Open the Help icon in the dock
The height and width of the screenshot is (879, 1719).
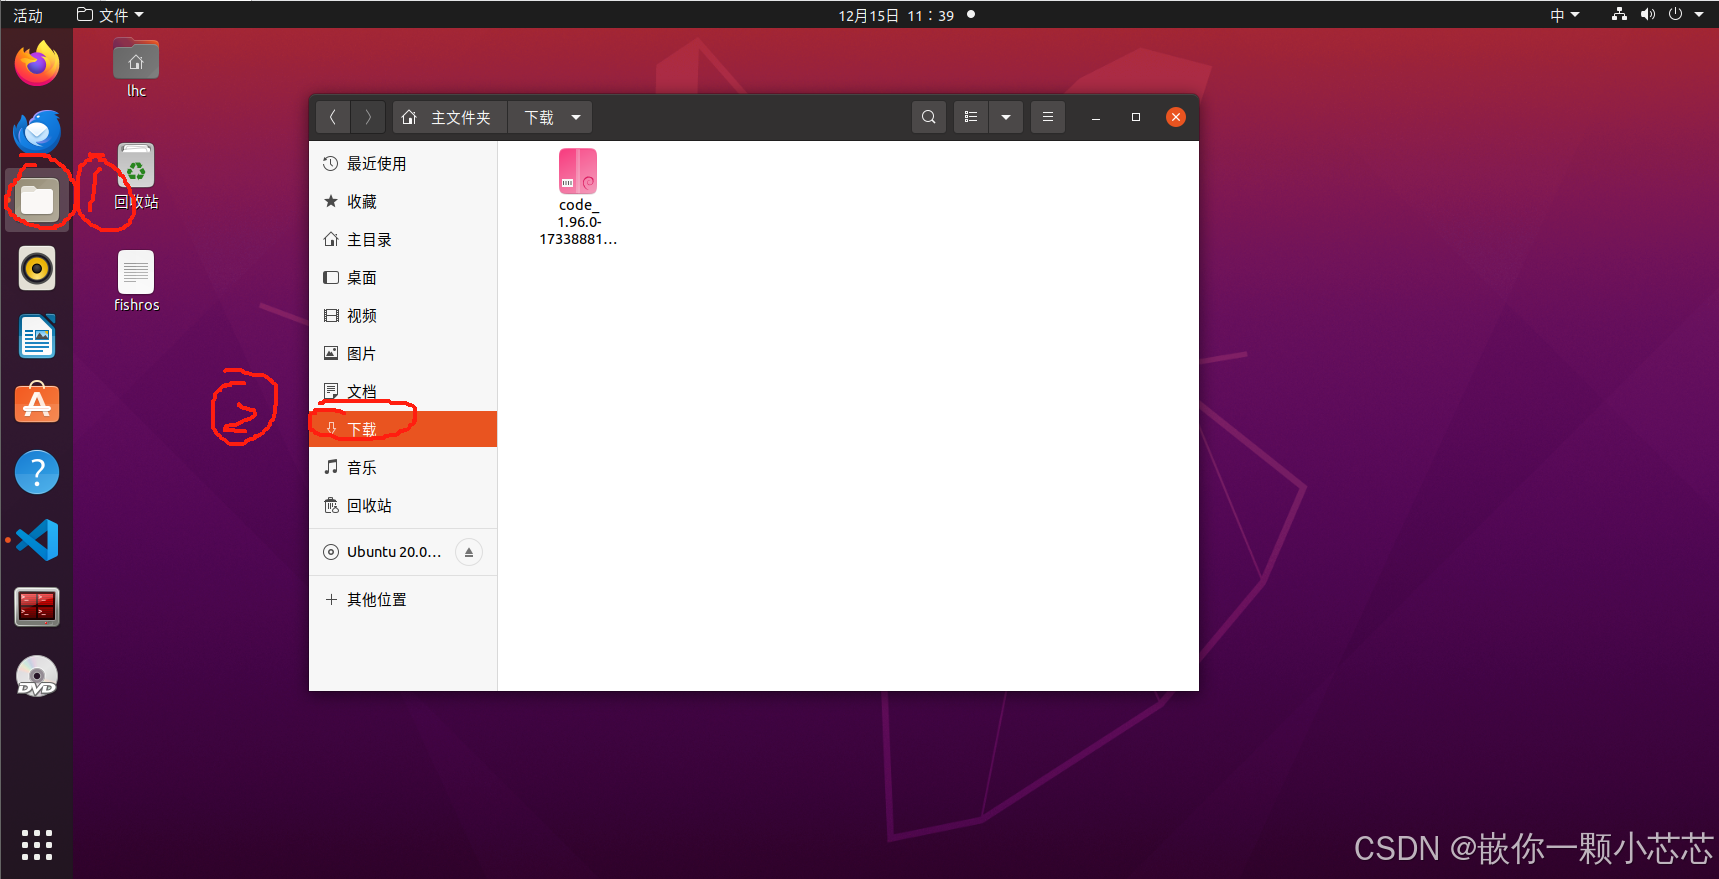click(37, 472)
